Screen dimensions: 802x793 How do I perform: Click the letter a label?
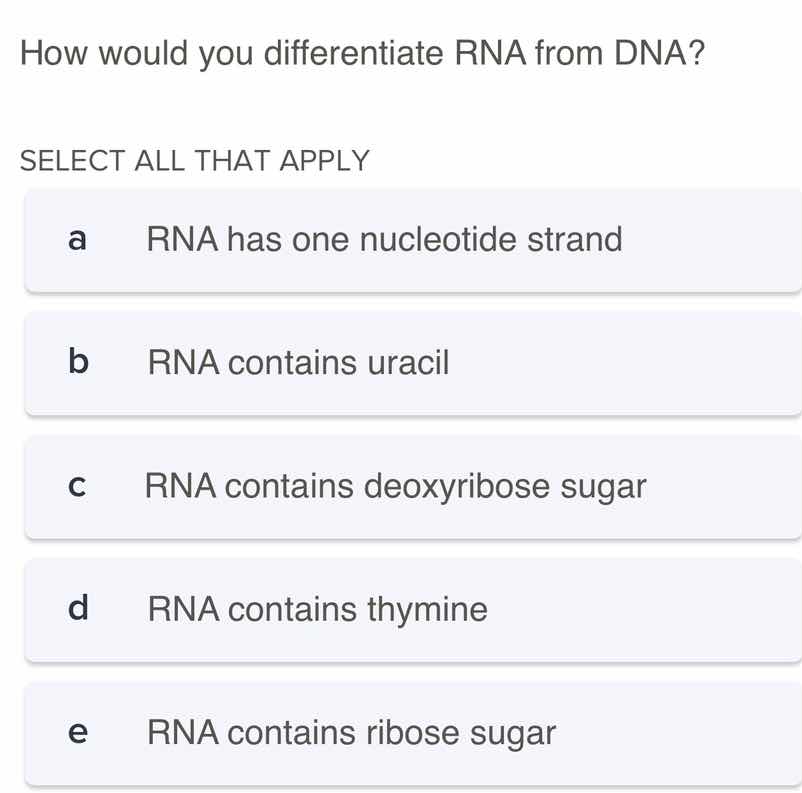pos(78,238)
